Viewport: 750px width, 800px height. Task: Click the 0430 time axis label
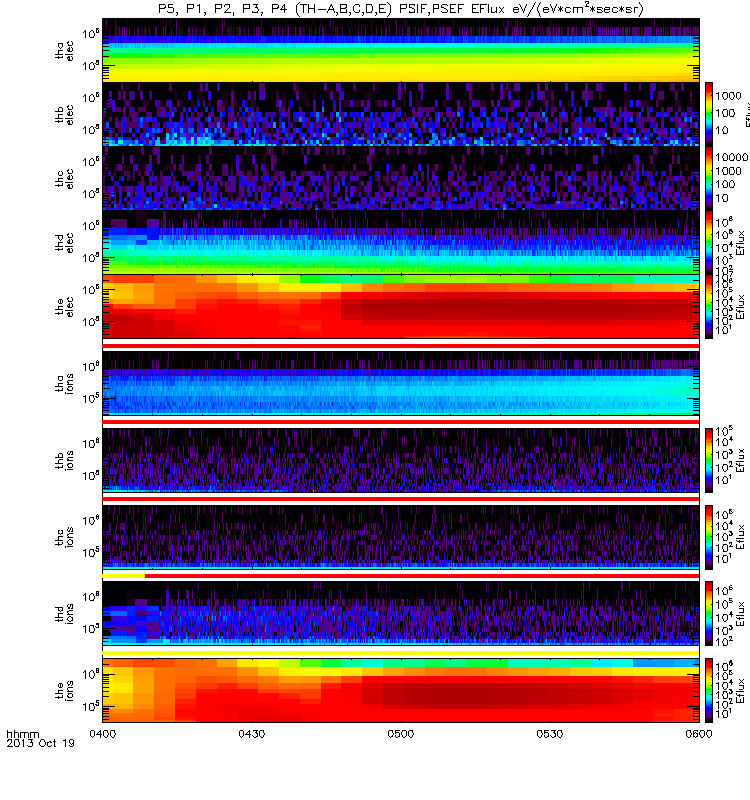click(x=252, y=734)
